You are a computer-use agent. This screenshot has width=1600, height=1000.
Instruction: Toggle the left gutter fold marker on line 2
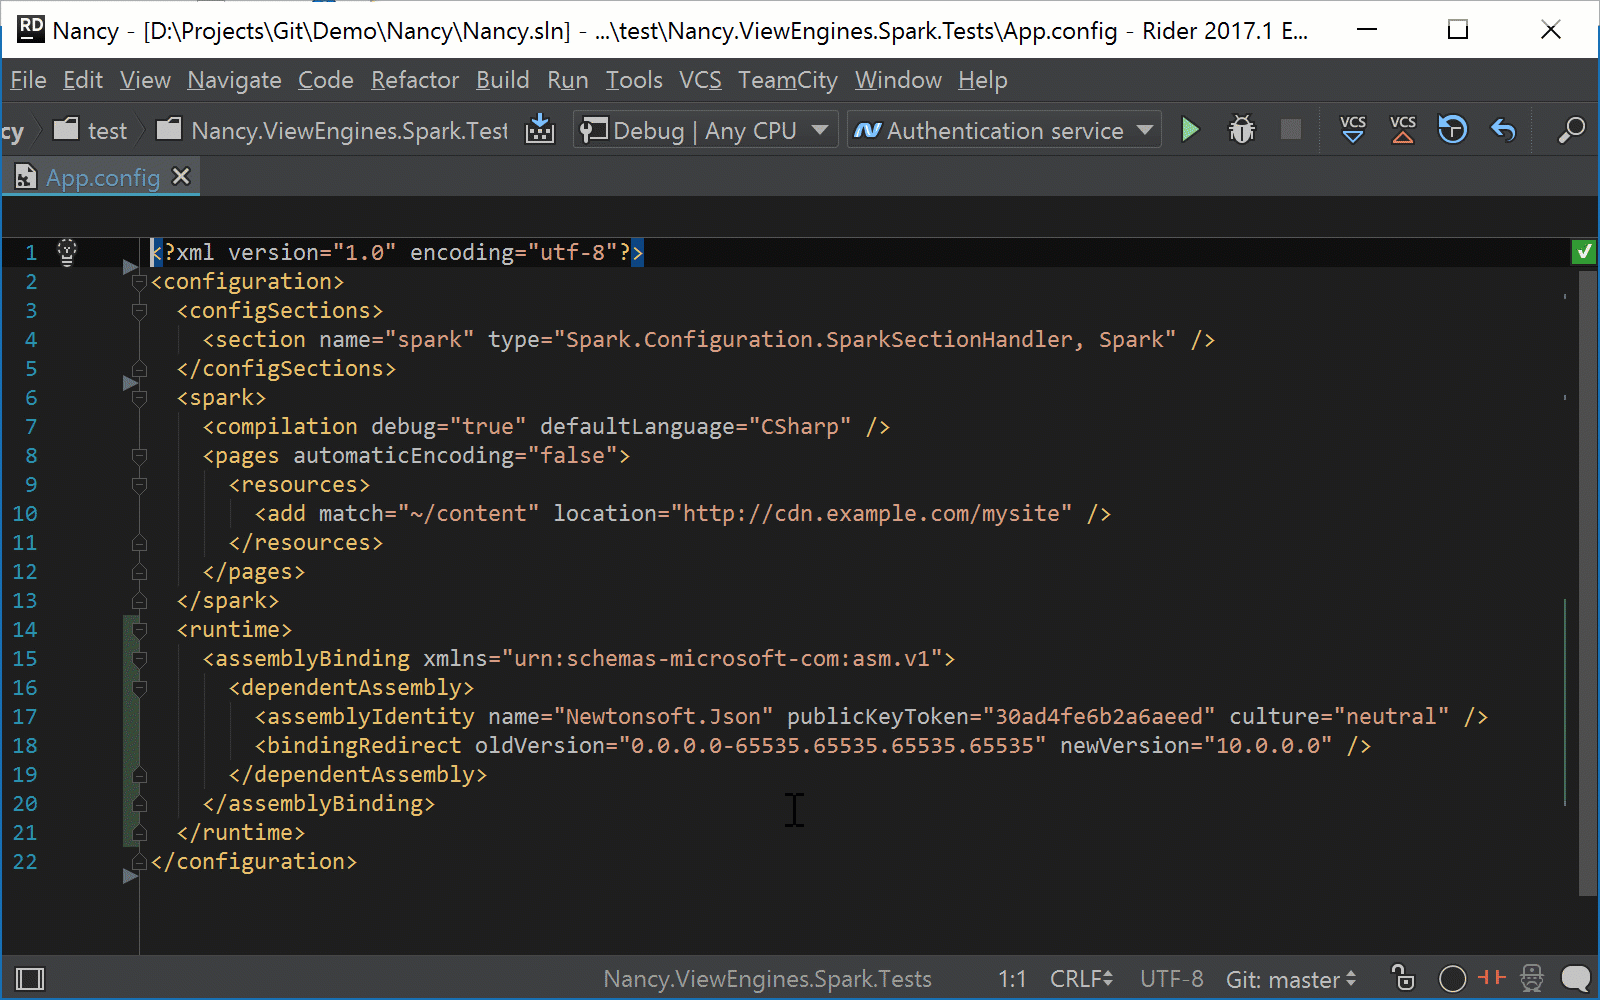(x=139, y=283)
